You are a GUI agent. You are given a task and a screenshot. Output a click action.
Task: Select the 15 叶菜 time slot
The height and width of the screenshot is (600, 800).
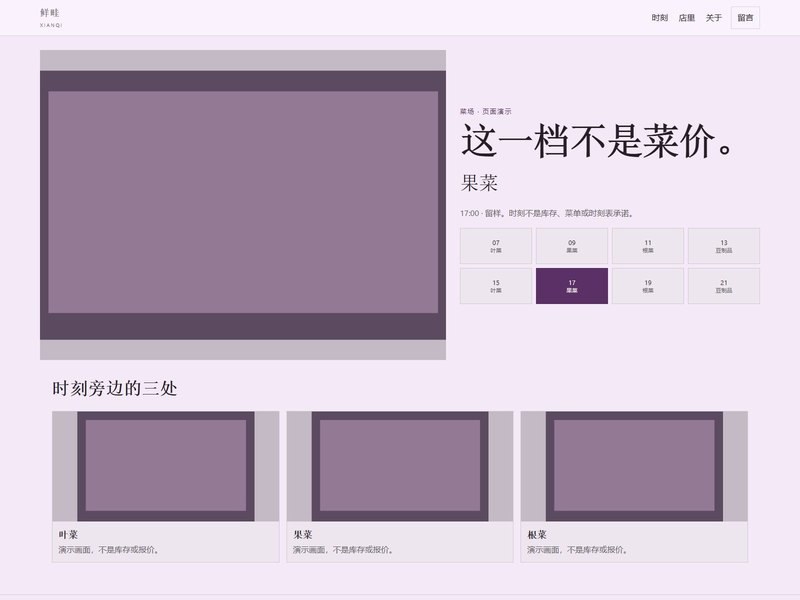pos(496,286)
